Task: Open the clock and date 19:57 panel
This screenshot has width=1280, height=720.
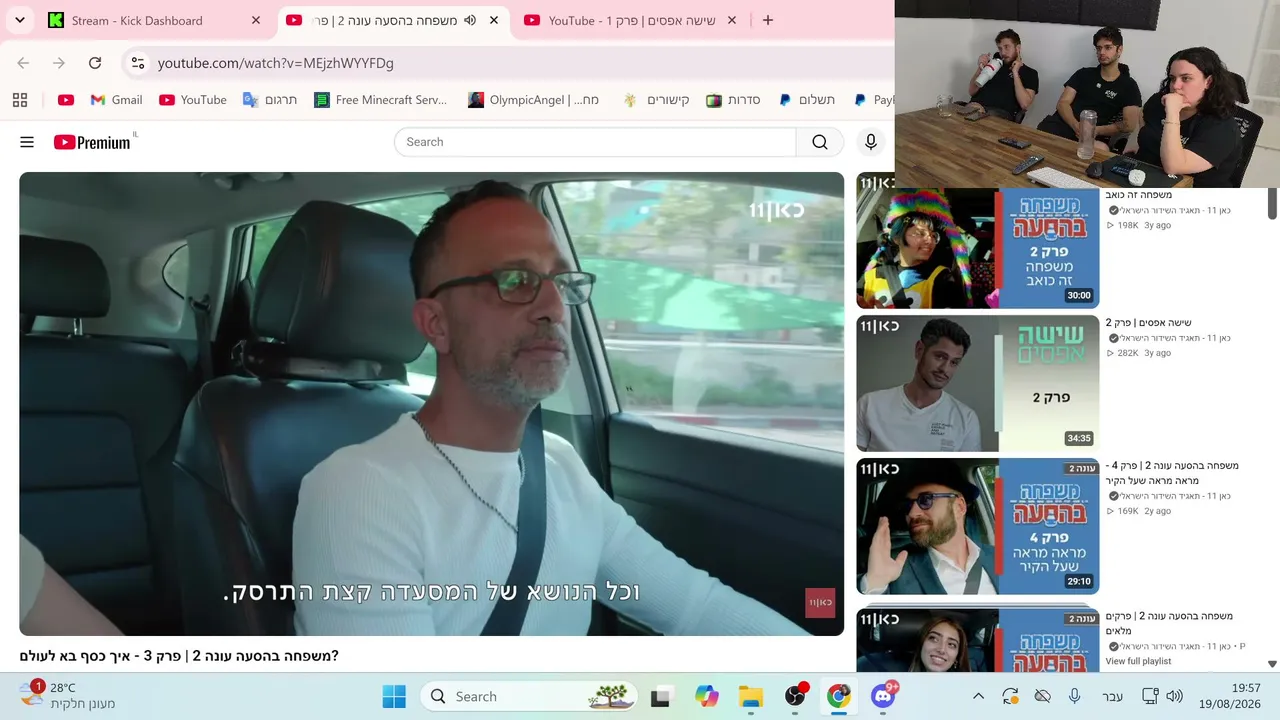Action: (1231, 696)
